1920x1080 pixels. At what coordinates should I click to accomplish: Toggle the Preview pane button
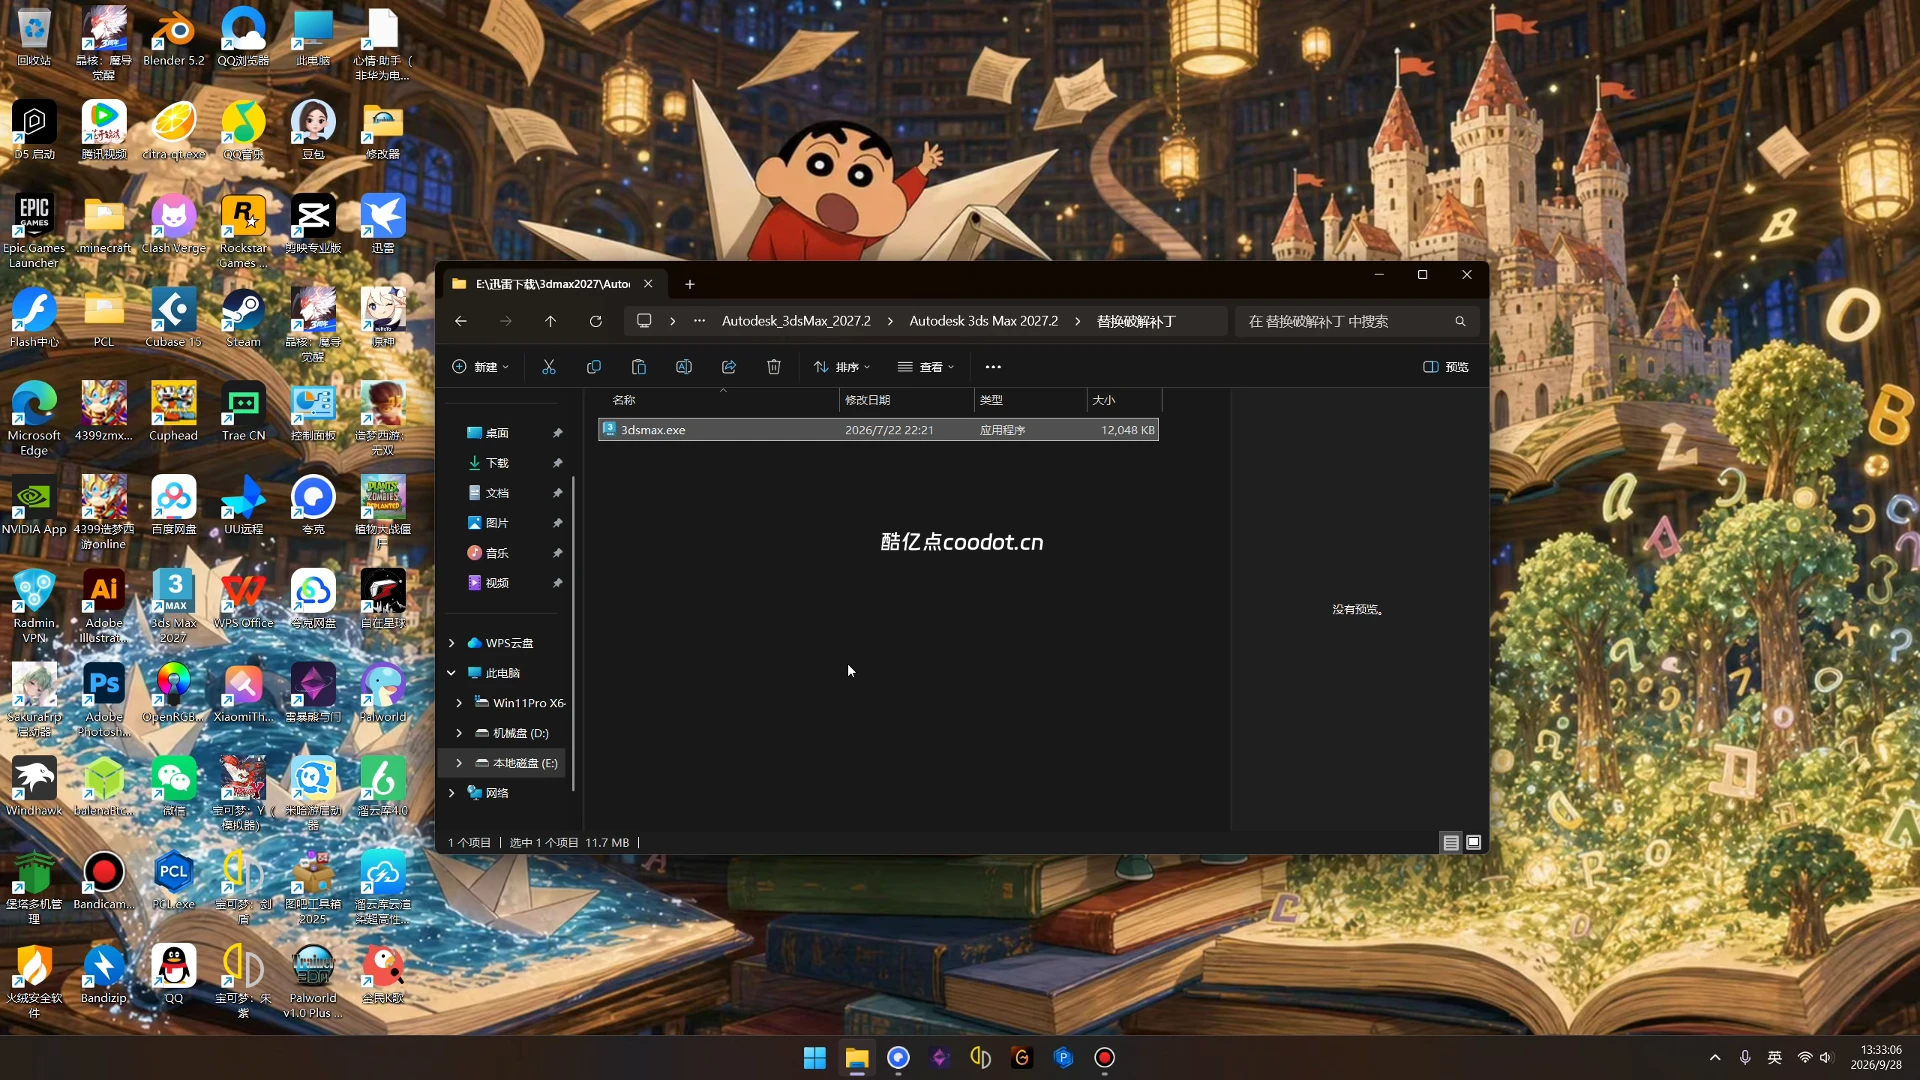coord(1446,367)
